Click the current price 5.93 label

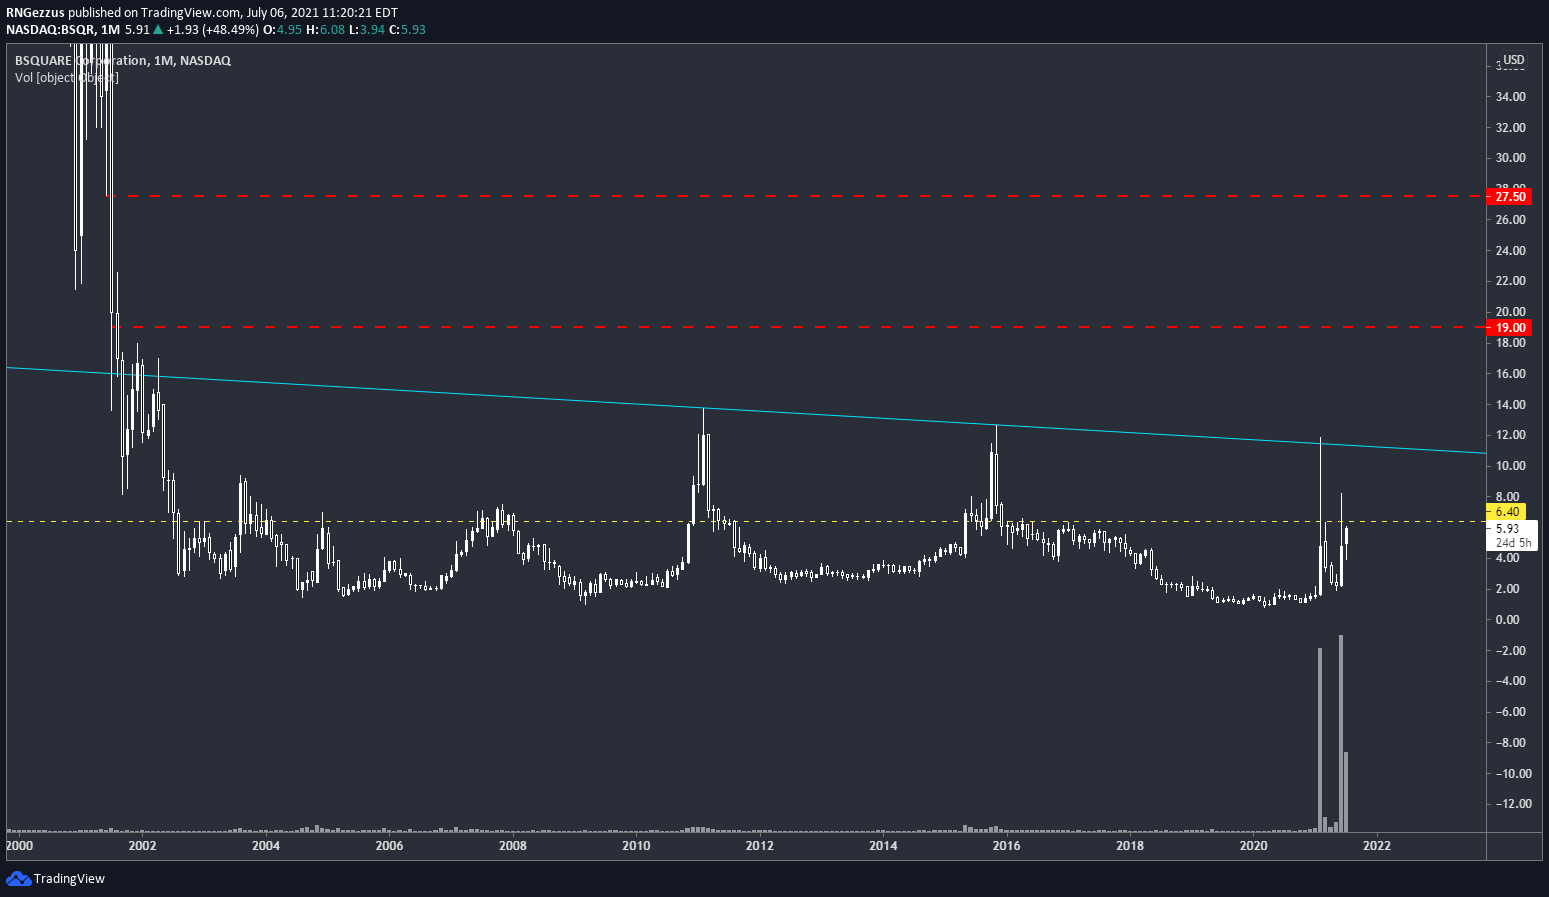(1507, 529)
